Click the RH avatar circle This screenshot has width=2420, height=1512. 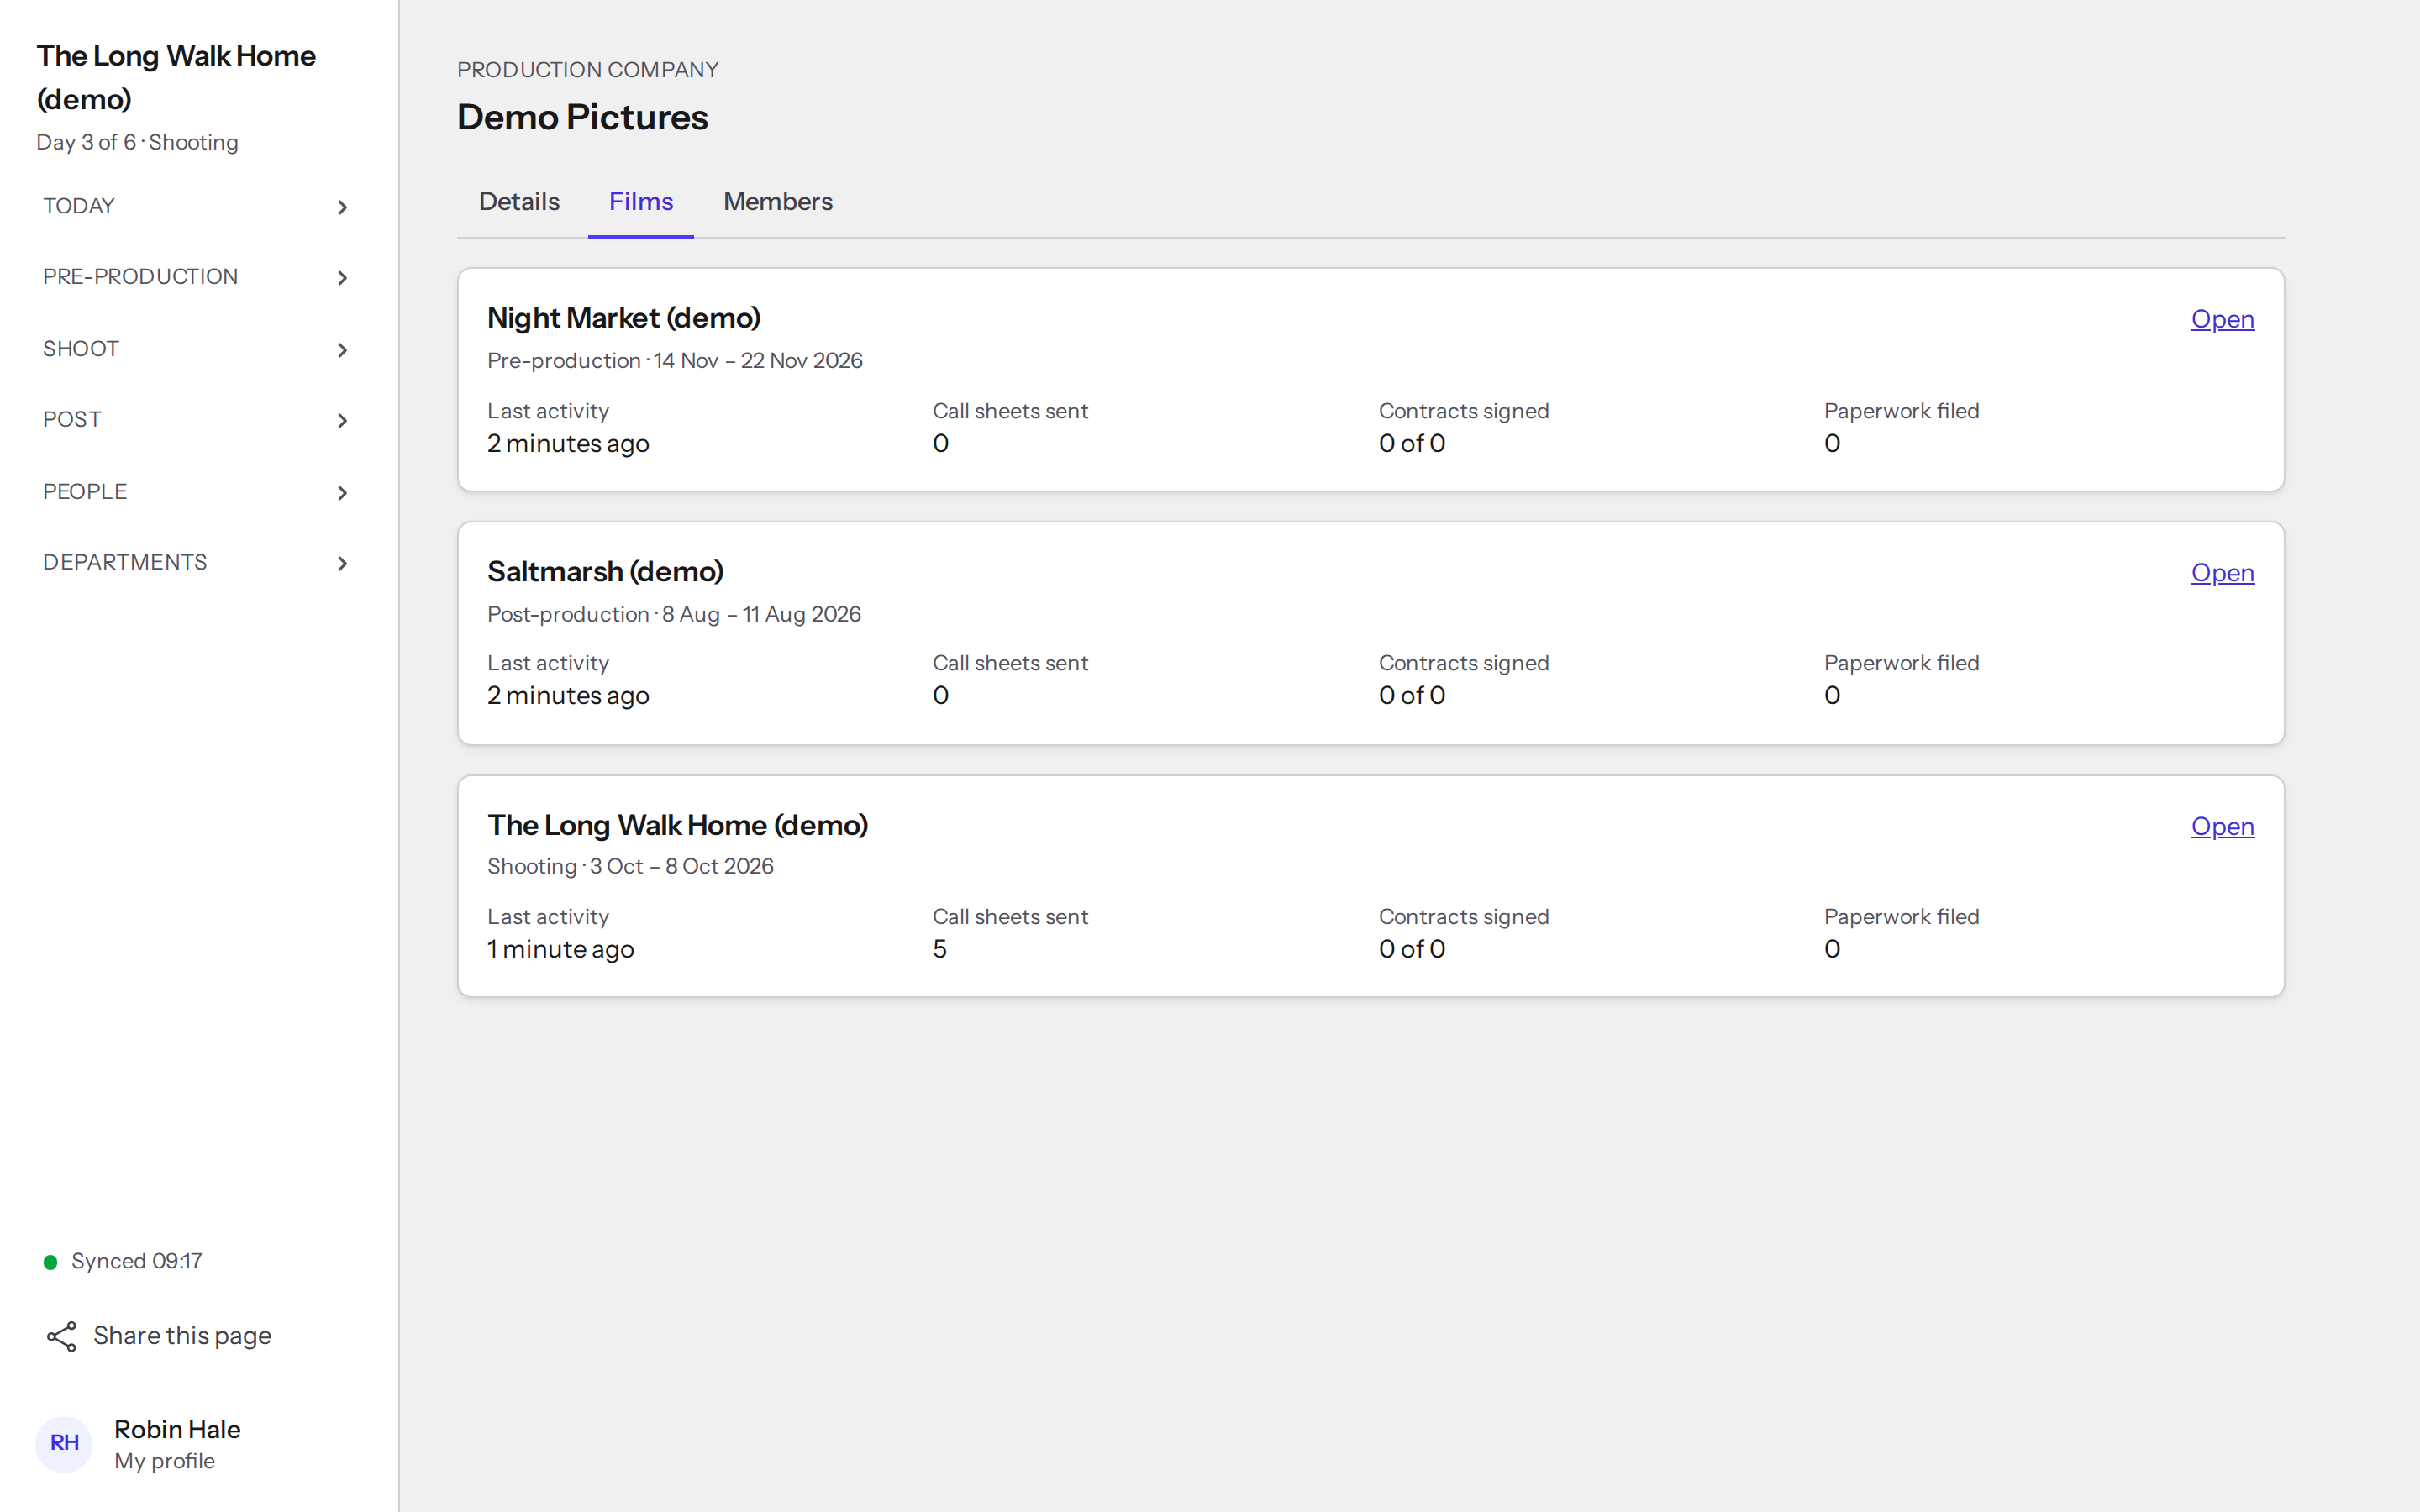(64, 1443)
